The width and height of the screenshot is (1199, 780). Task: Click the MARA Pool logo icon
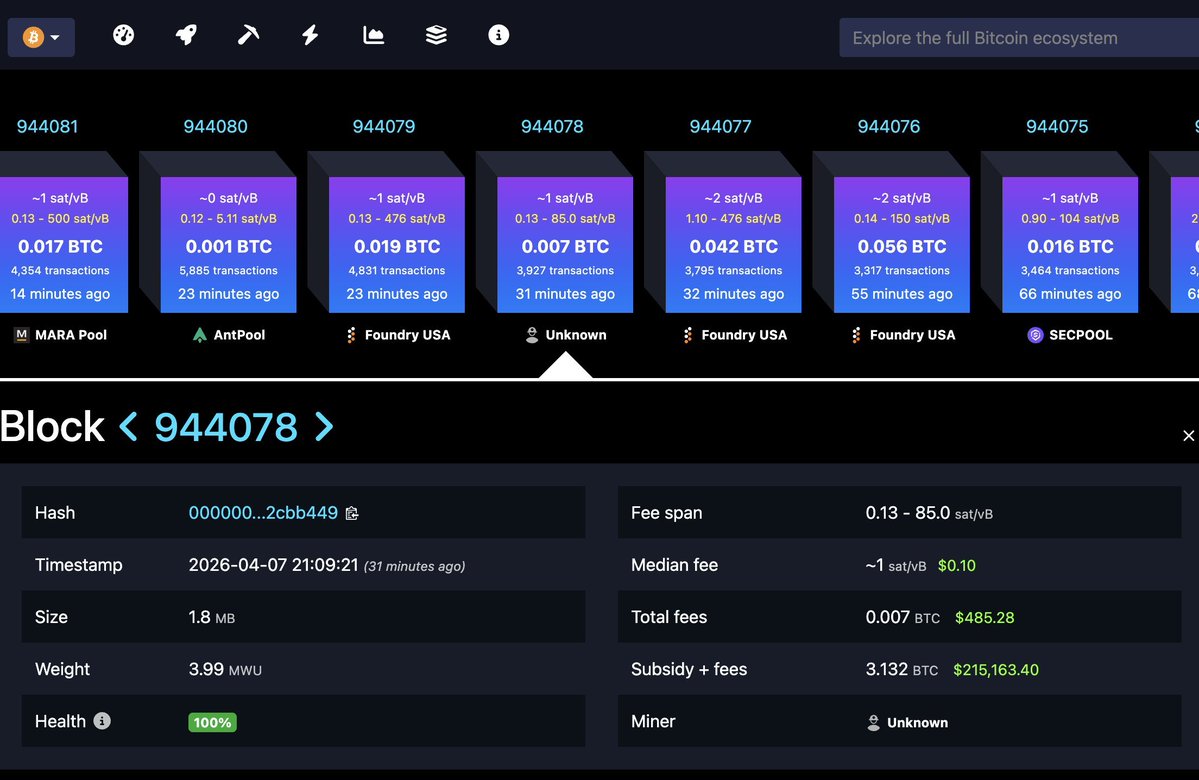point(21,335)
